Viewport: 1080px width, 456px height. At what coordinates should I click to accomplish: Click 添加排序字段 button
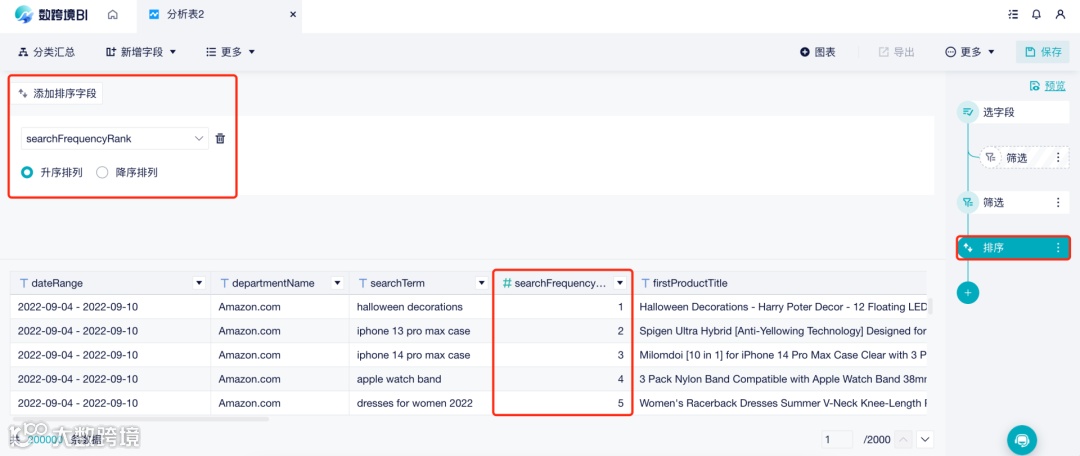click(56, 94)
